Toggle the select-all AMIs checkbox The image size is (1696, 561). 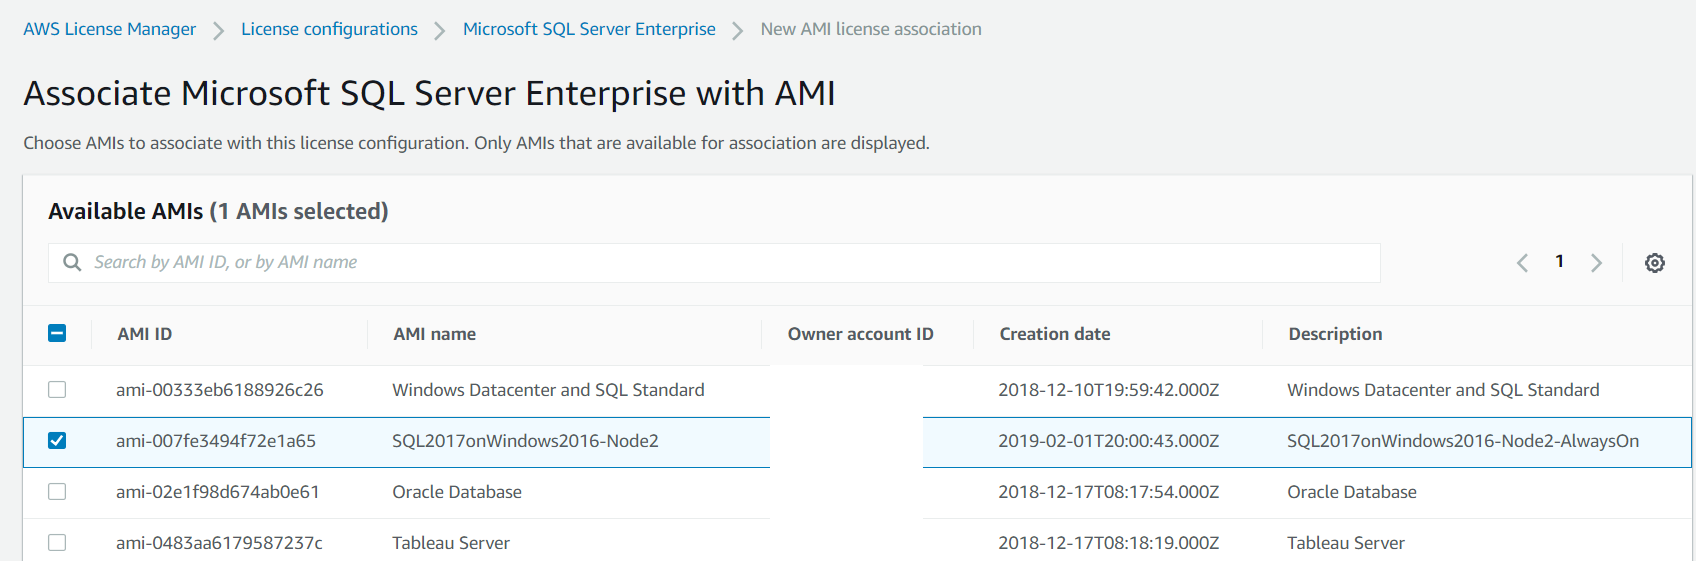[x=57, y=333]
